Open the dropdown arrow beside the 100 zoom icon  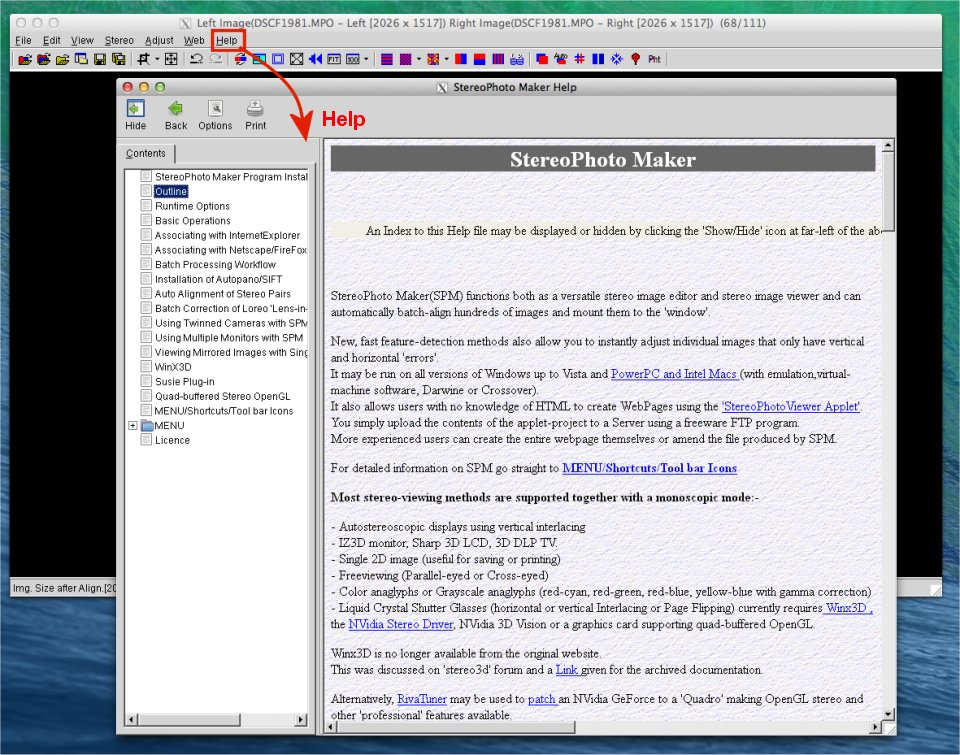366,59
